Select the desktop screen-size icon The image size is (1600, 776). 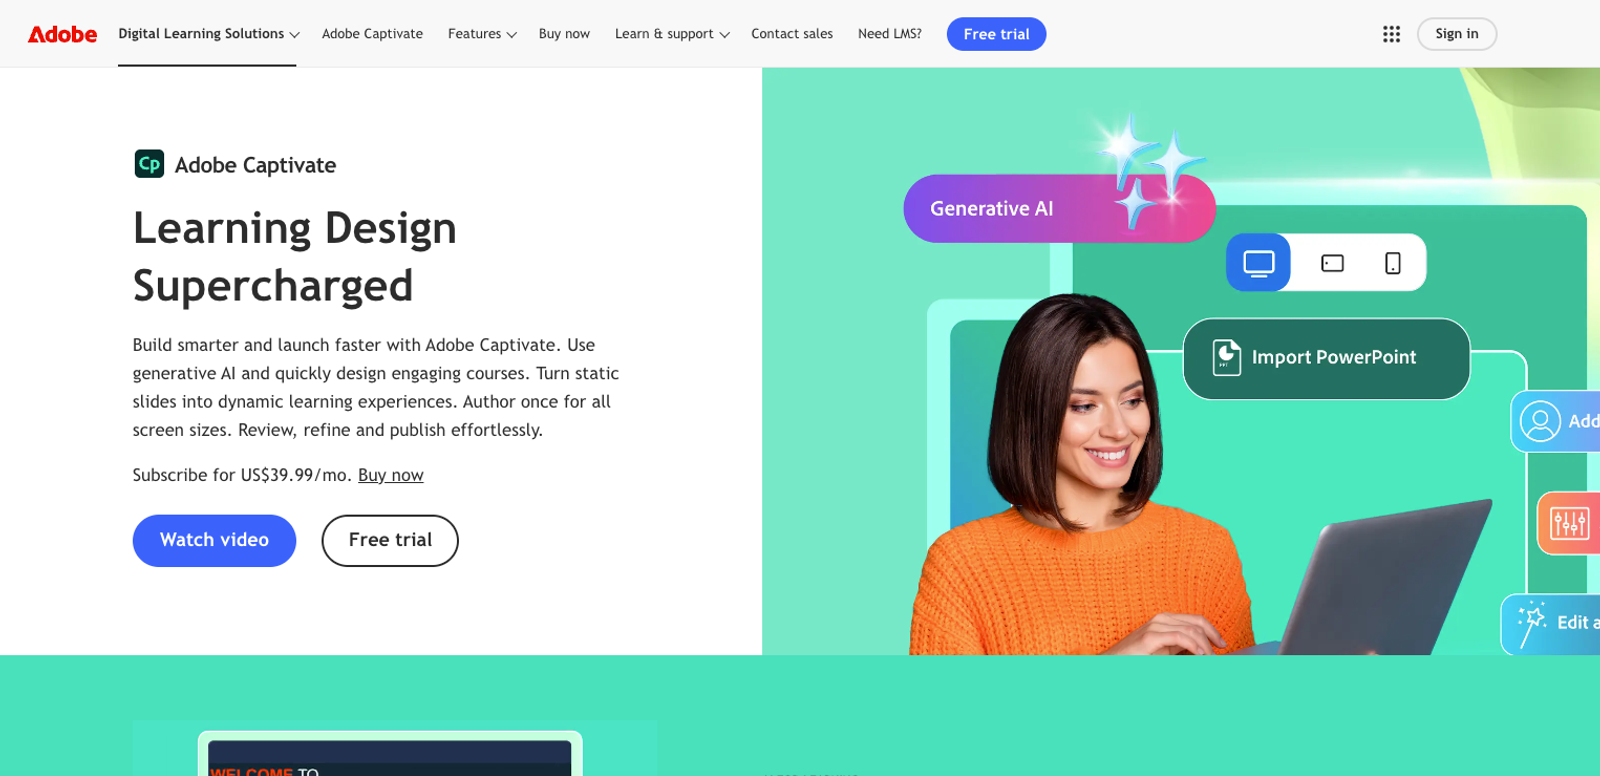[x=1258, y=263]
